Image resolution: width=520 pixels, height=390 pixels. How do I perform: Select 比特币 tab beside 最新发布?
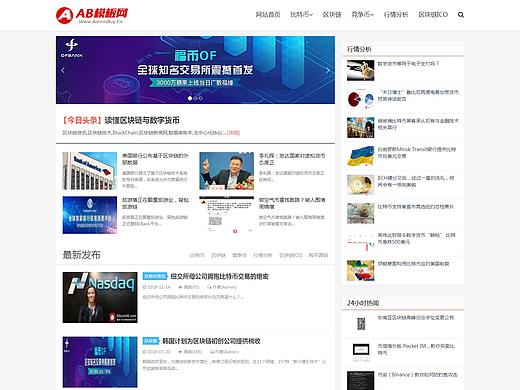click(x=197, y=255)
